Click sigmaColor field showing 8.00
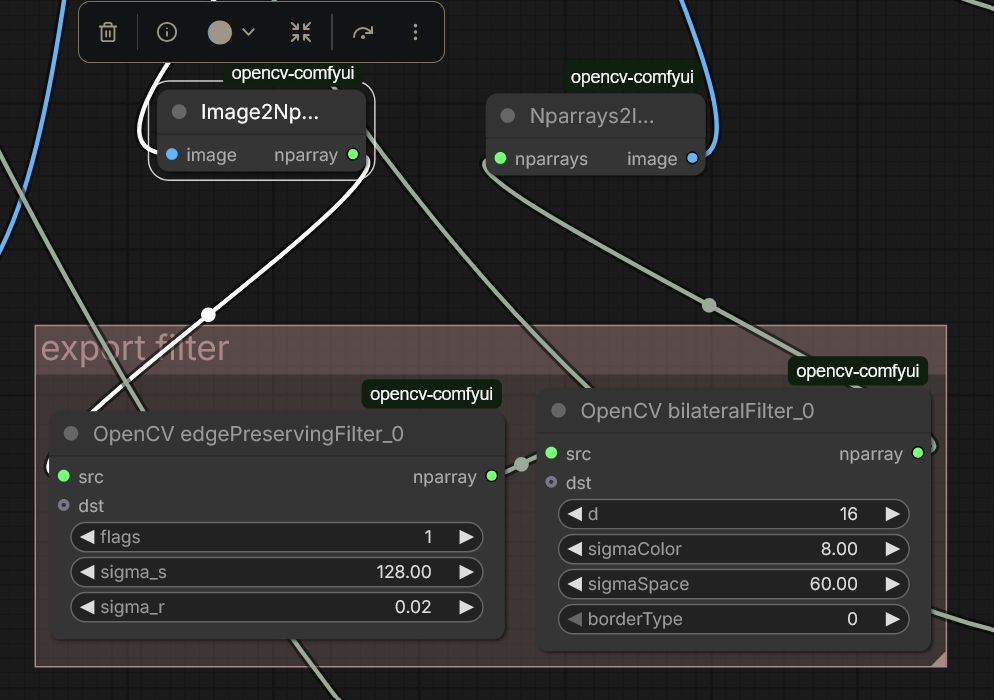Image resolution: width=994 pixels, height=700 pixels. click(733, 548)
